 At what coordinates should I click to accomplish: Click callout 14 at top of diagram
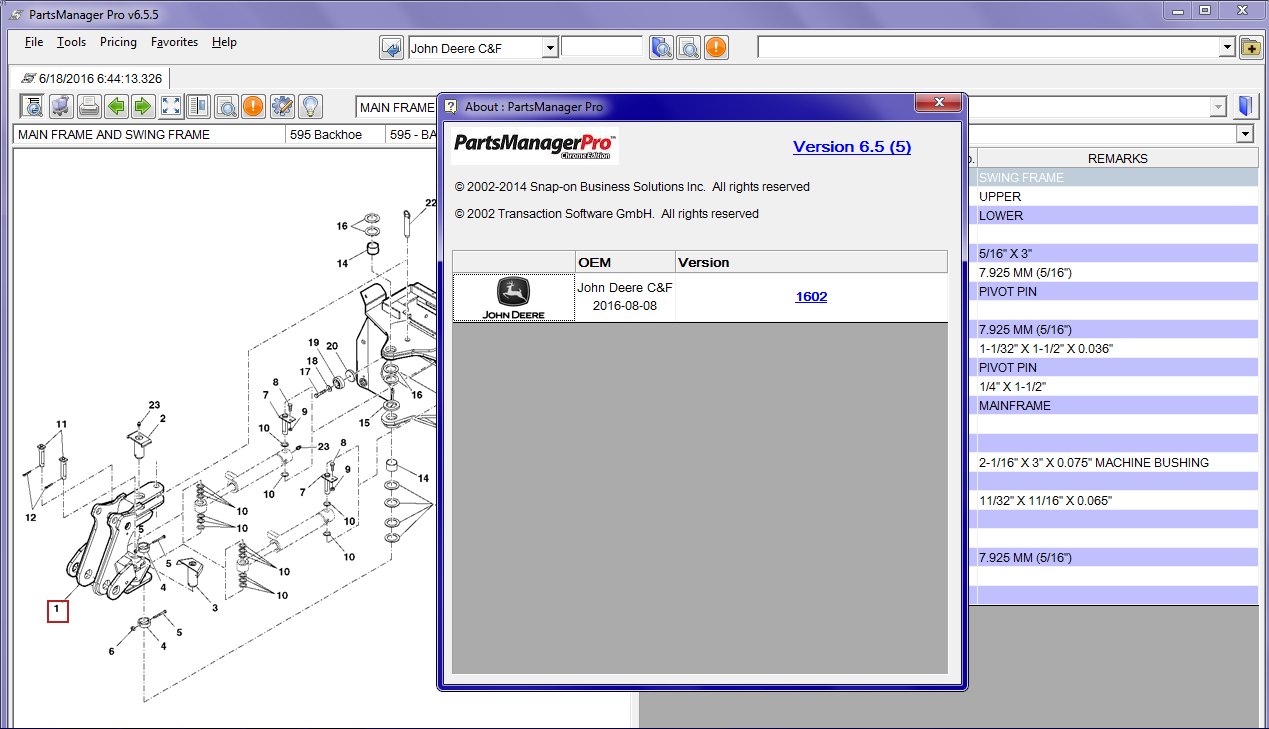pyautogui.click(x=342, y=263)
